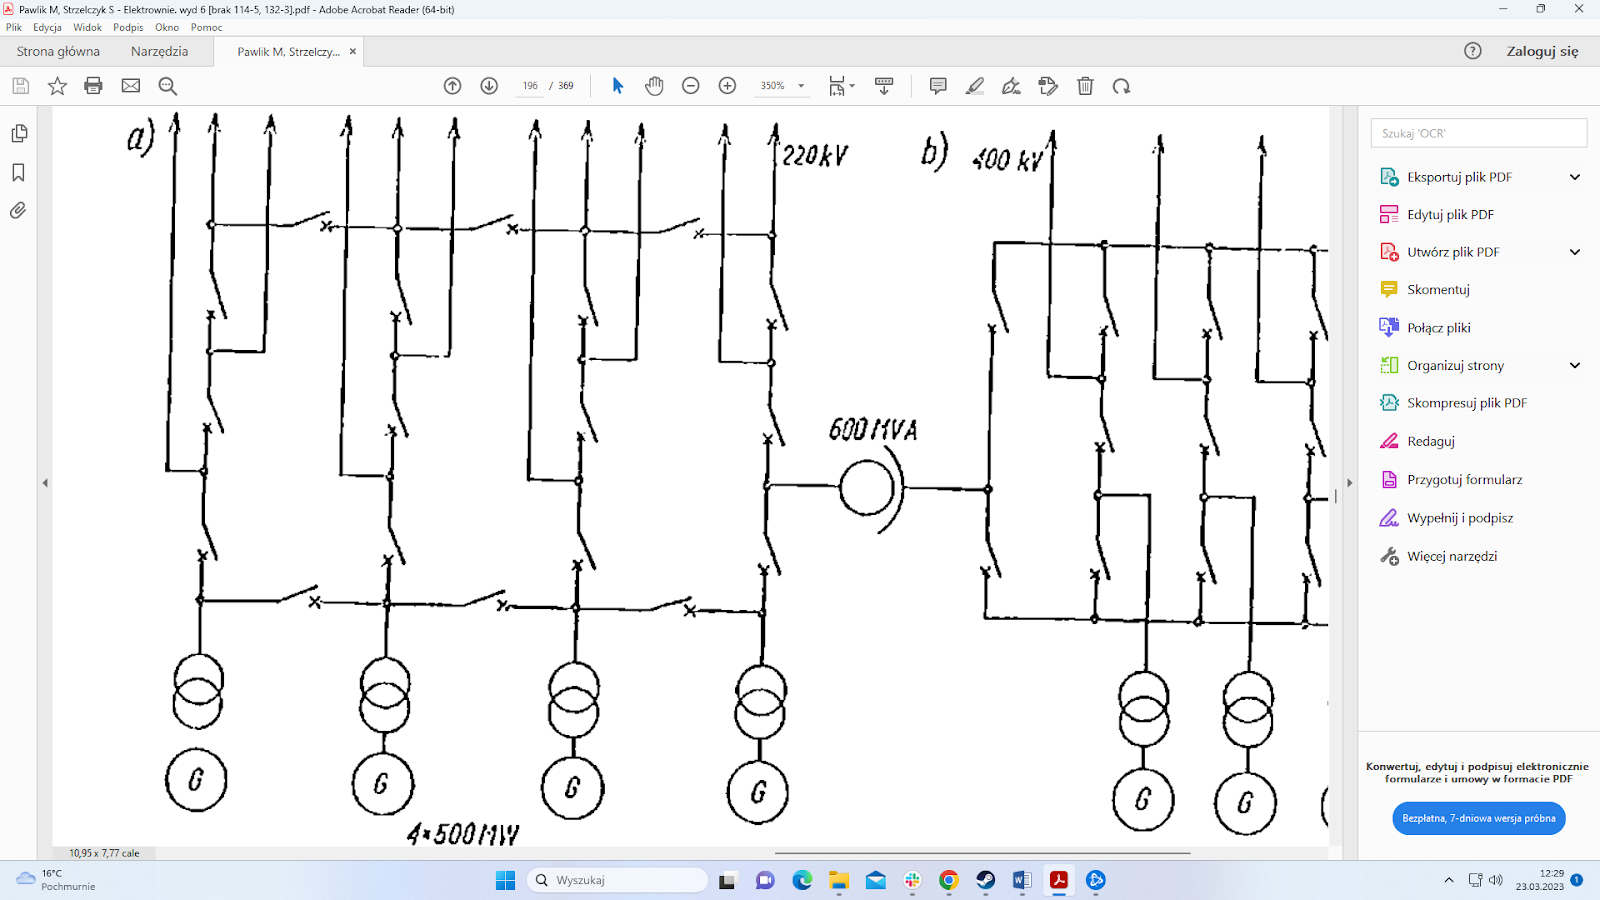The height and width of the screenshot is (900, 1600).
Task: Open the page thumbnails panel
Action: pos(18,134)
